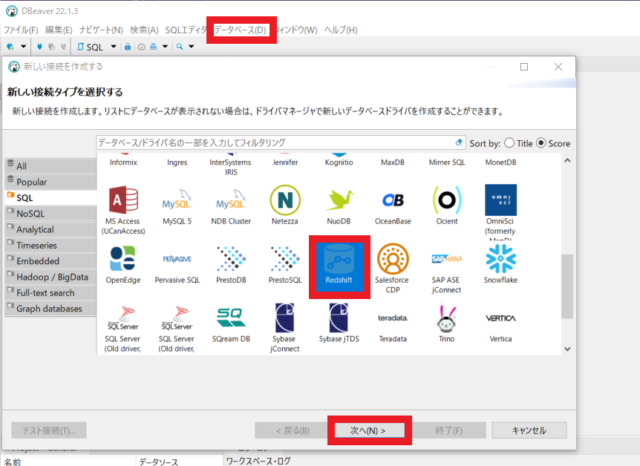
Task: Pick the OmniSci database icon
Action: pyautogui.click(x=501, y=200)
